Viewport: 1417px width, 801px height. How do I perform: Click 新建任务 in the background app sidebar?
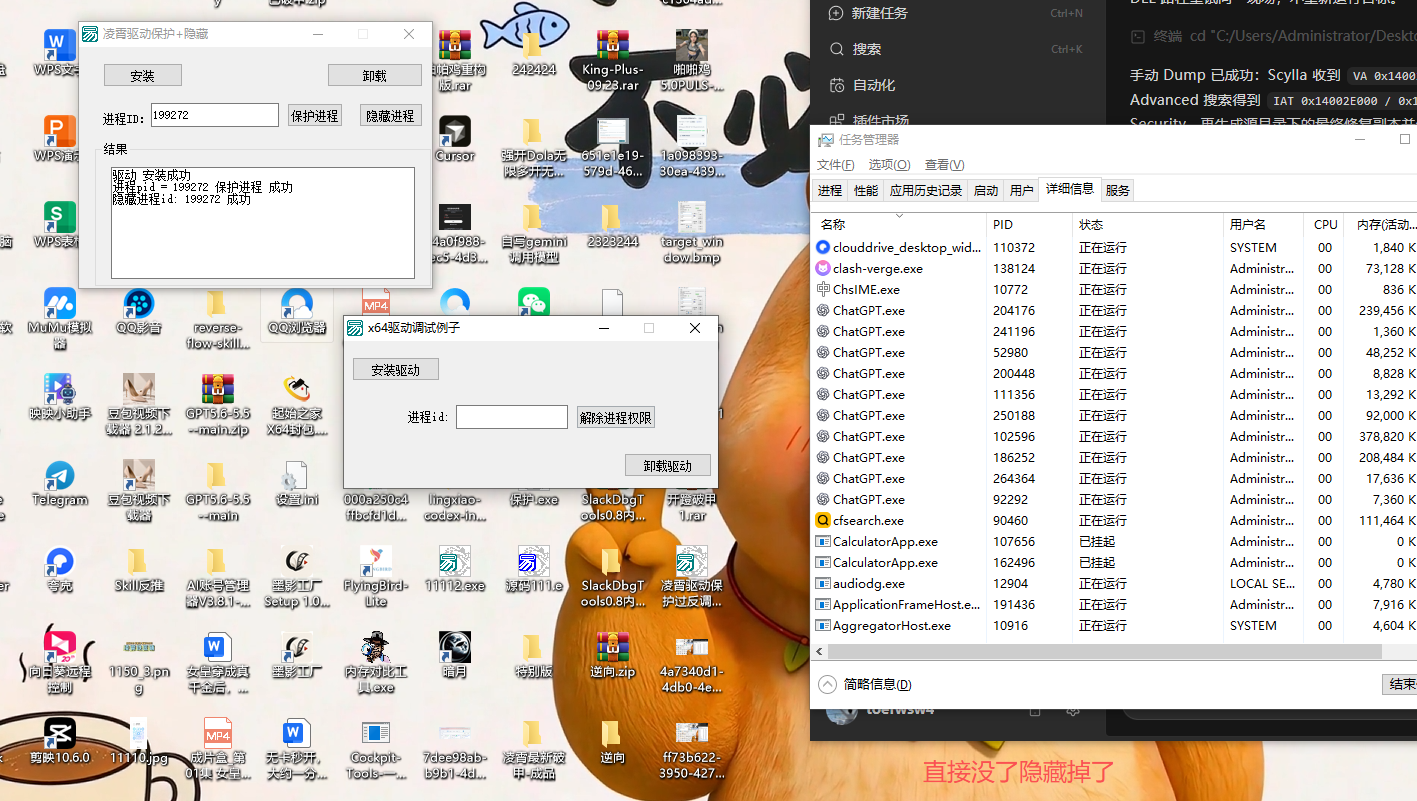click(880, 13)
